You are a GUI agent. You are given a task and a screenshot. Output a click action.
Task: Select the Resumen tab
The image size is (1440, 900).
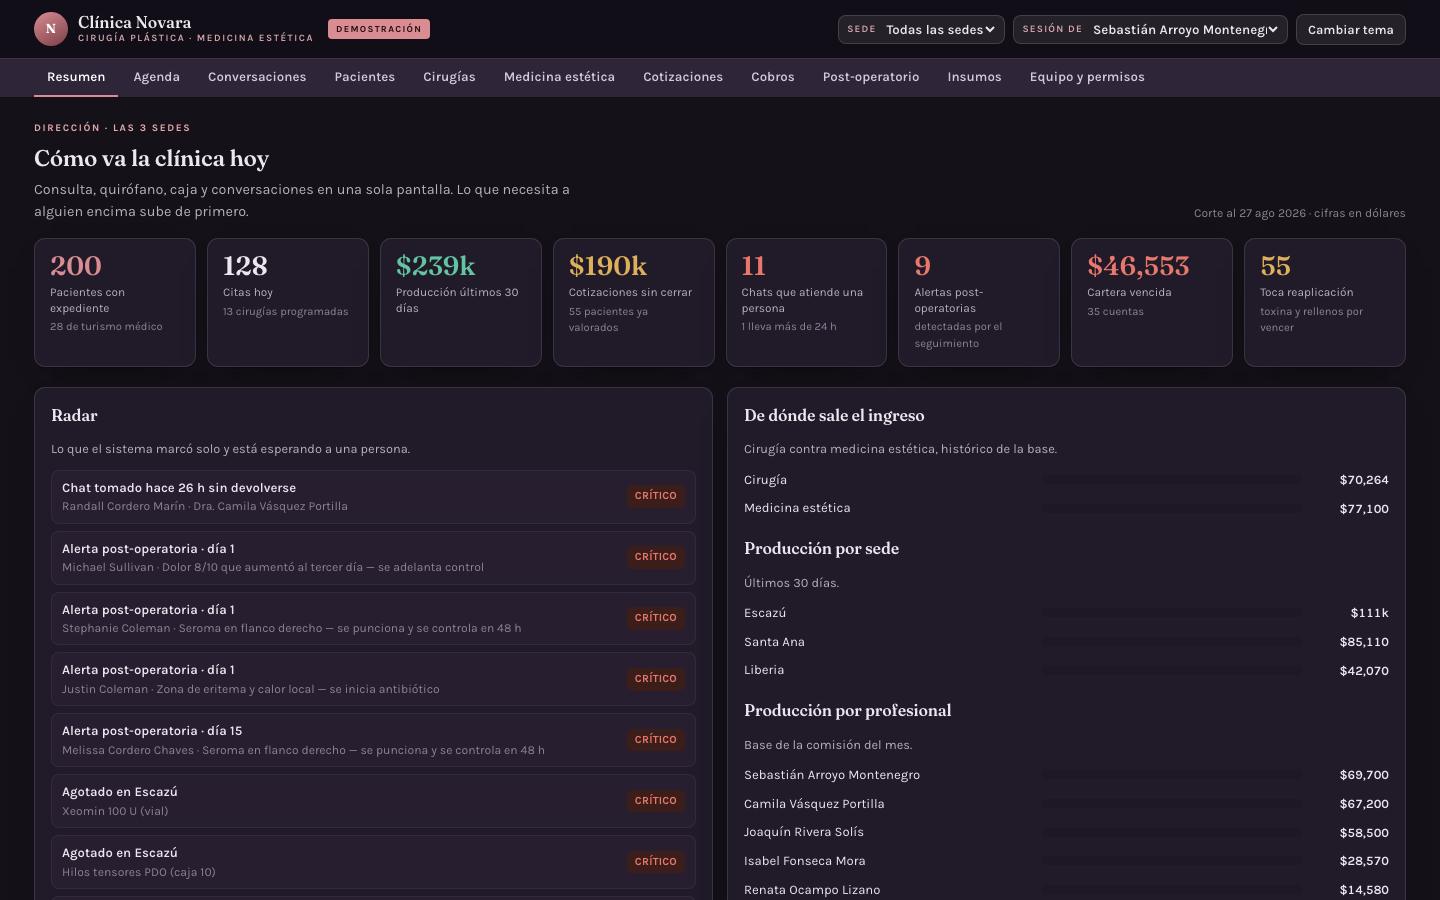click(x=76, y=77)
